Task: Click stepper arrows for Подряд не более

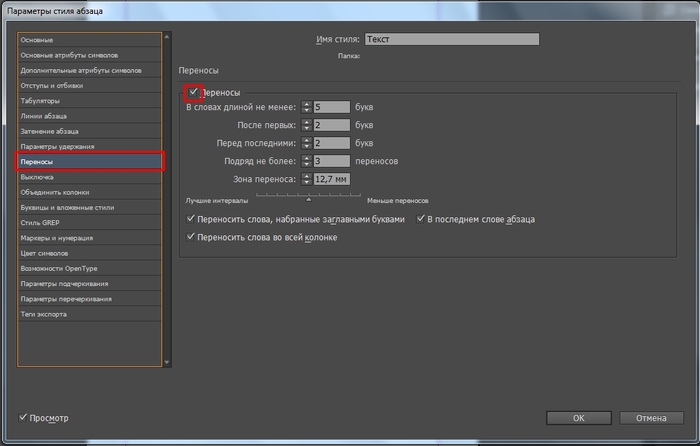Action: [307, 161]
